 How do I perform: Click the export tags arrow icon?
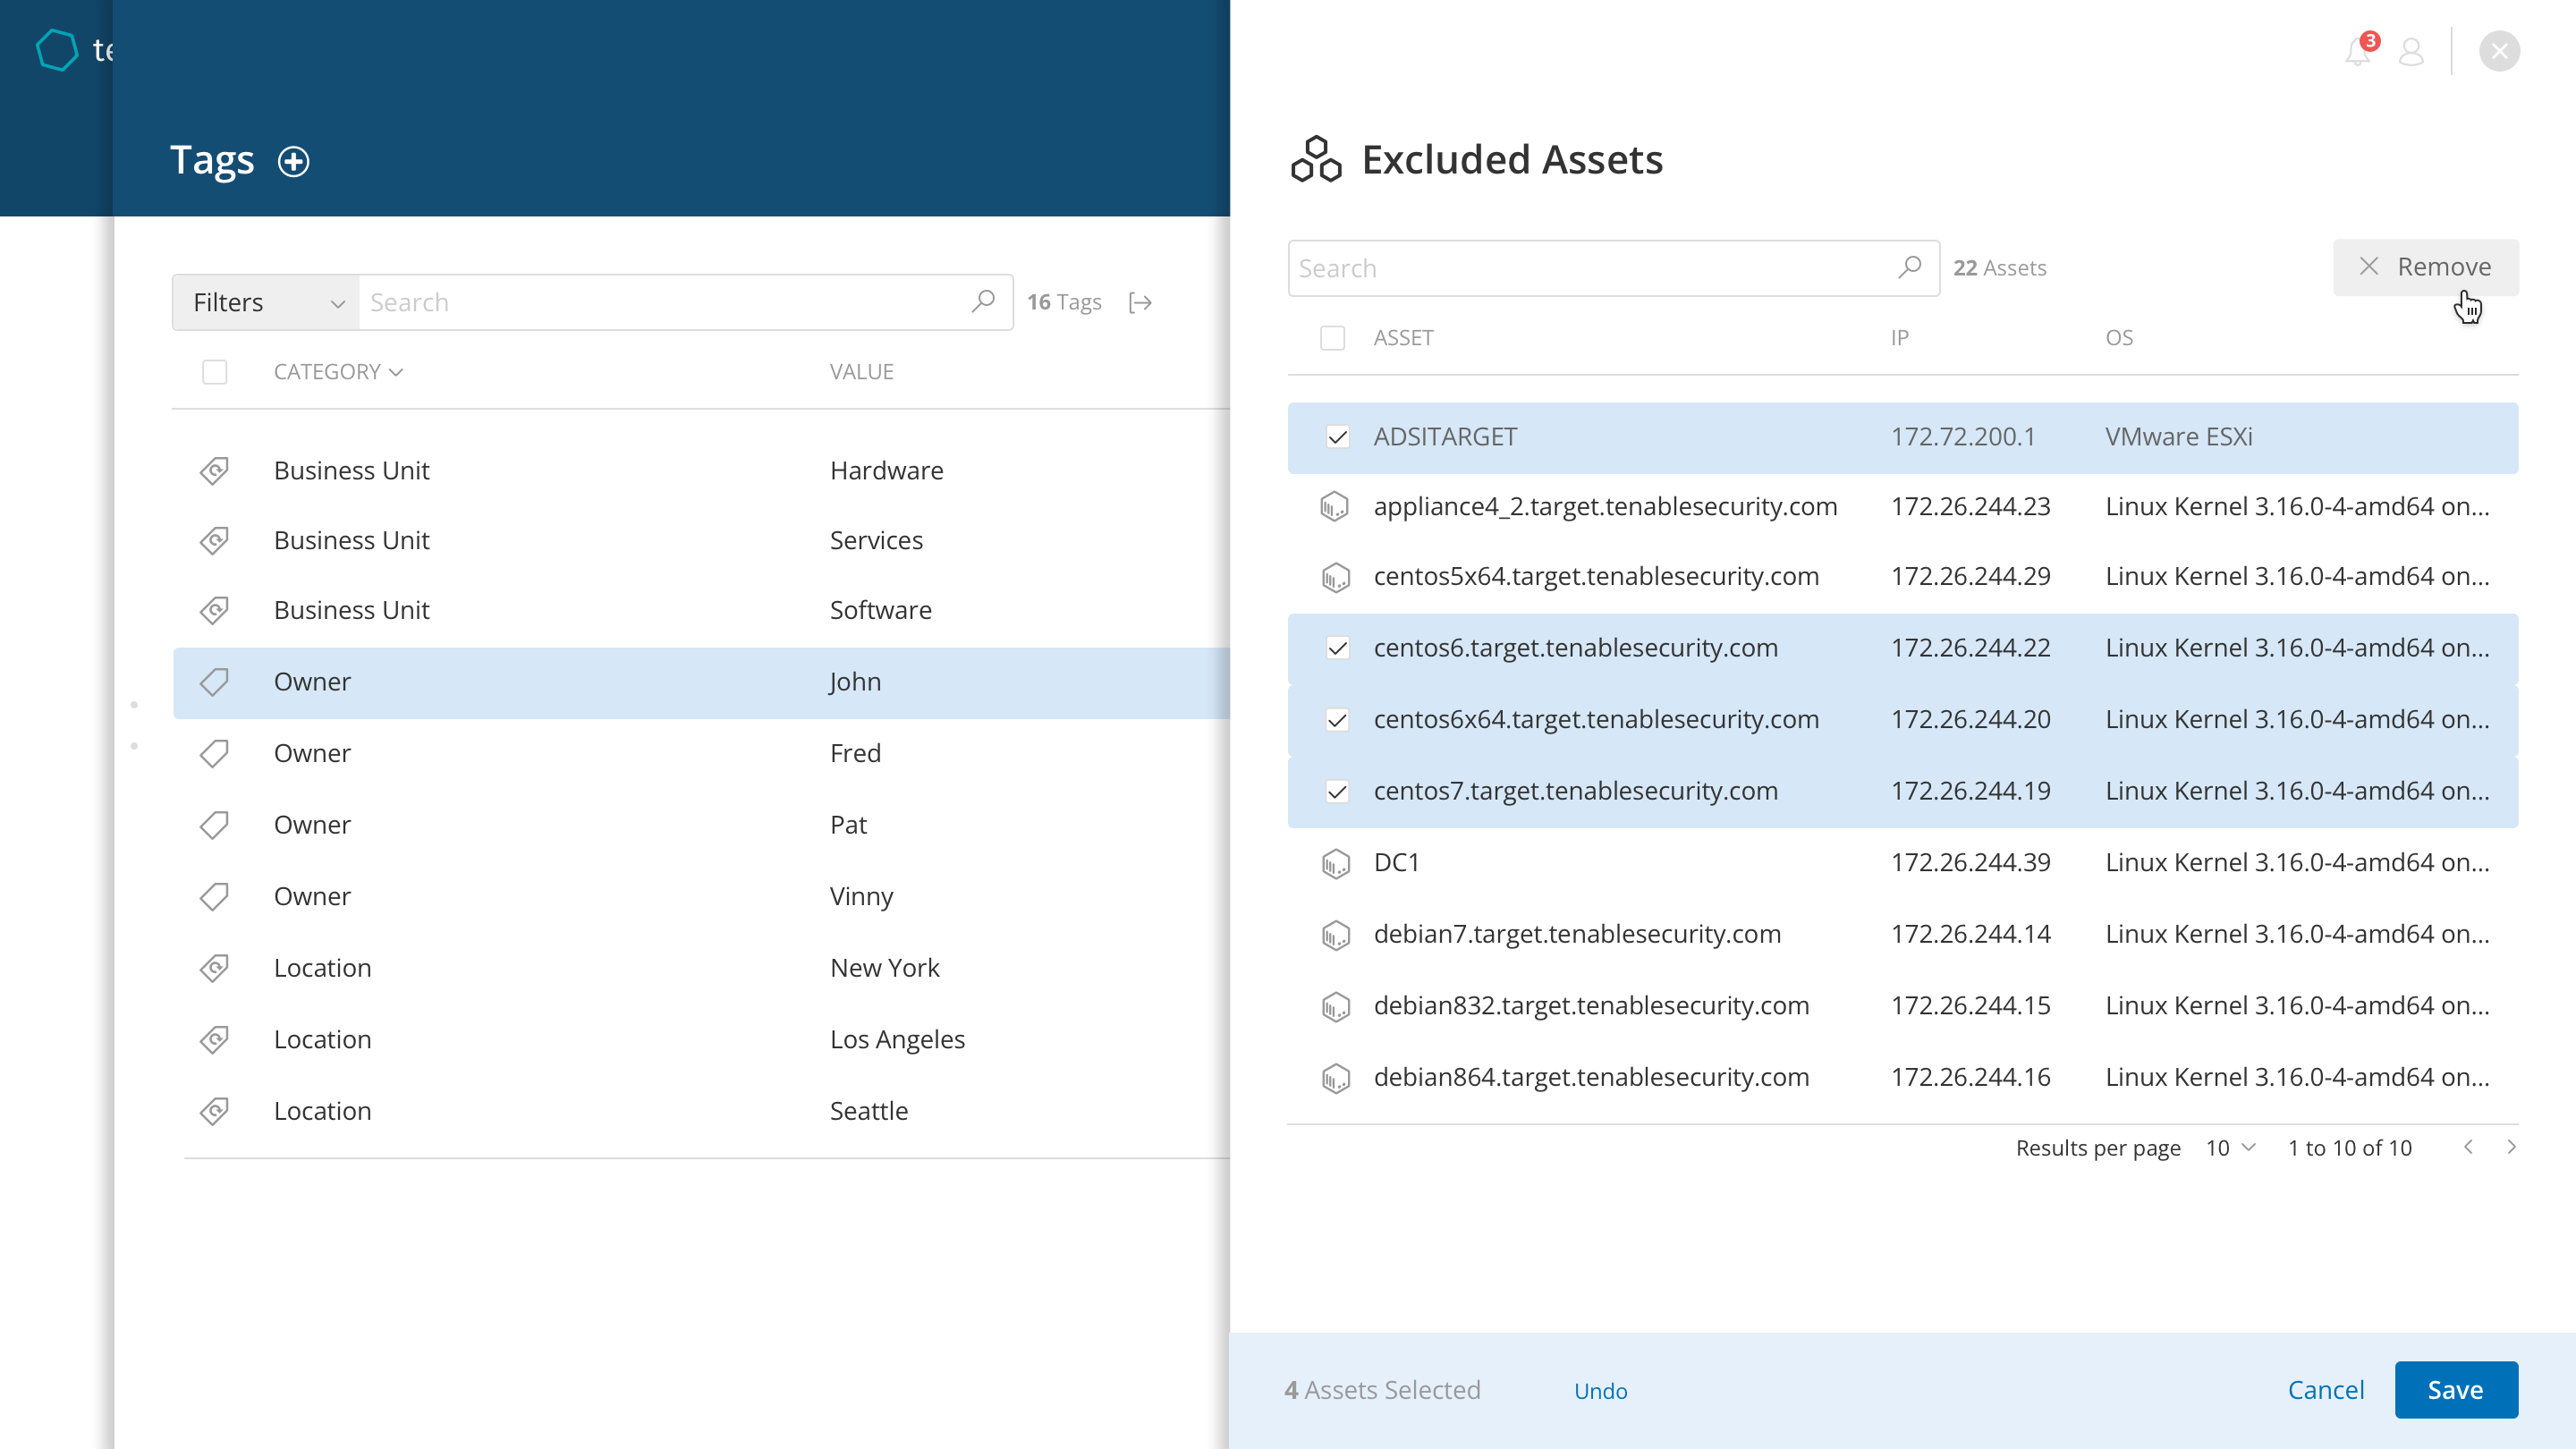pos(1140,302)
